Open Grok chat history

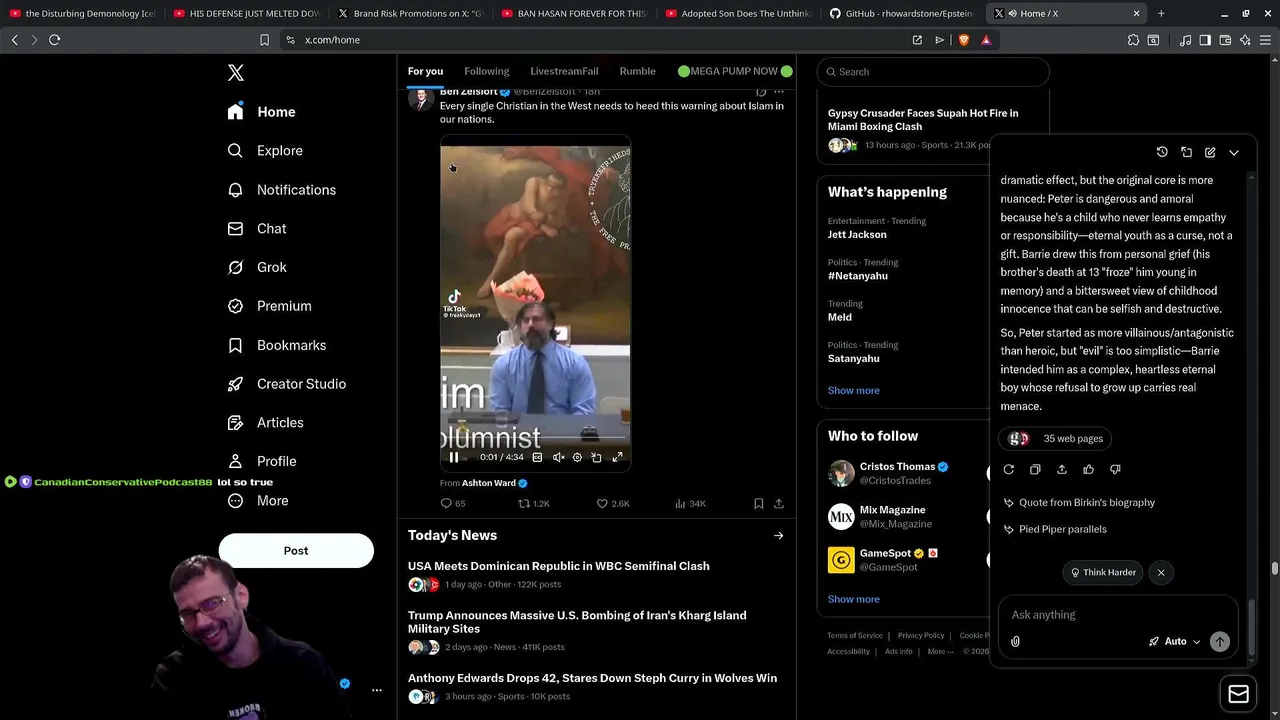click(1162, 152)
